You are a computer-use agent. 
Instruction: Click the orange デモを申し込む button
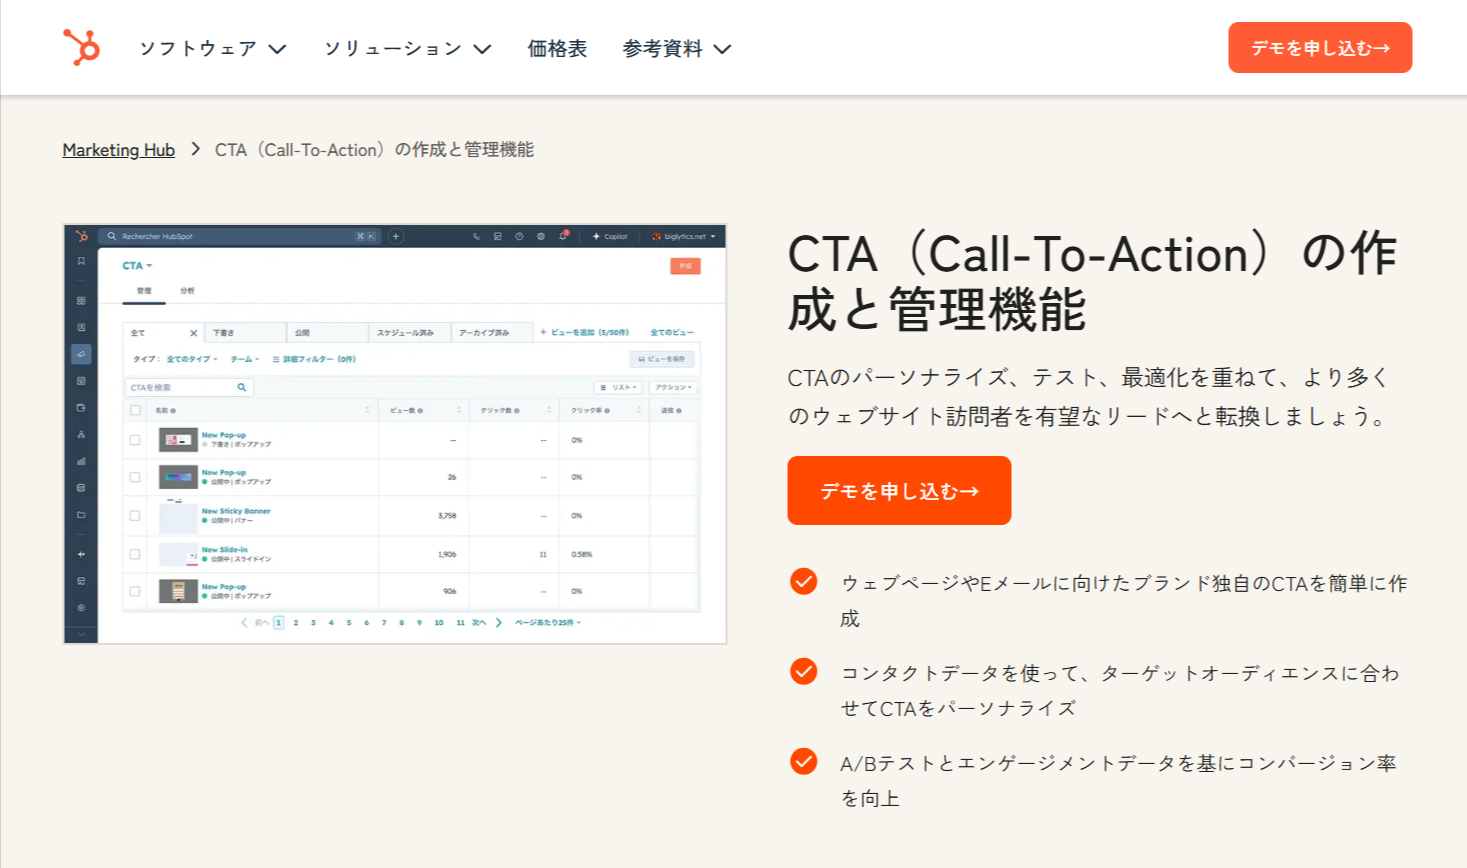tap(899, 490)
